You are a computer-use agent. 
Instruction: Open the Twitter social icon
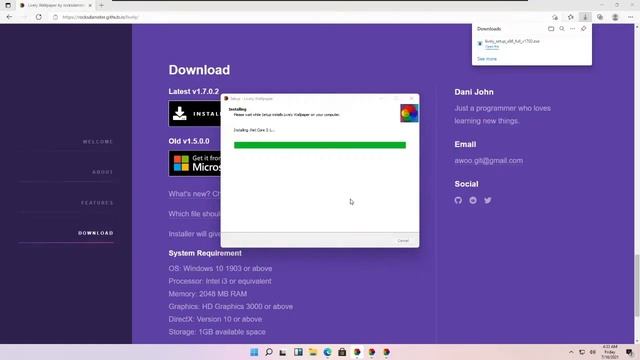pyautogui.click(x=488, y=200)
